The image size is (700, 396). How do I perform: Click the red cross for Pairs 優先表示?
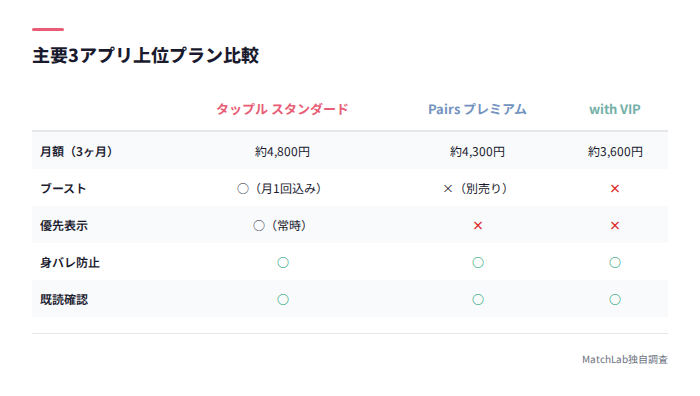[x=478, y=226]
